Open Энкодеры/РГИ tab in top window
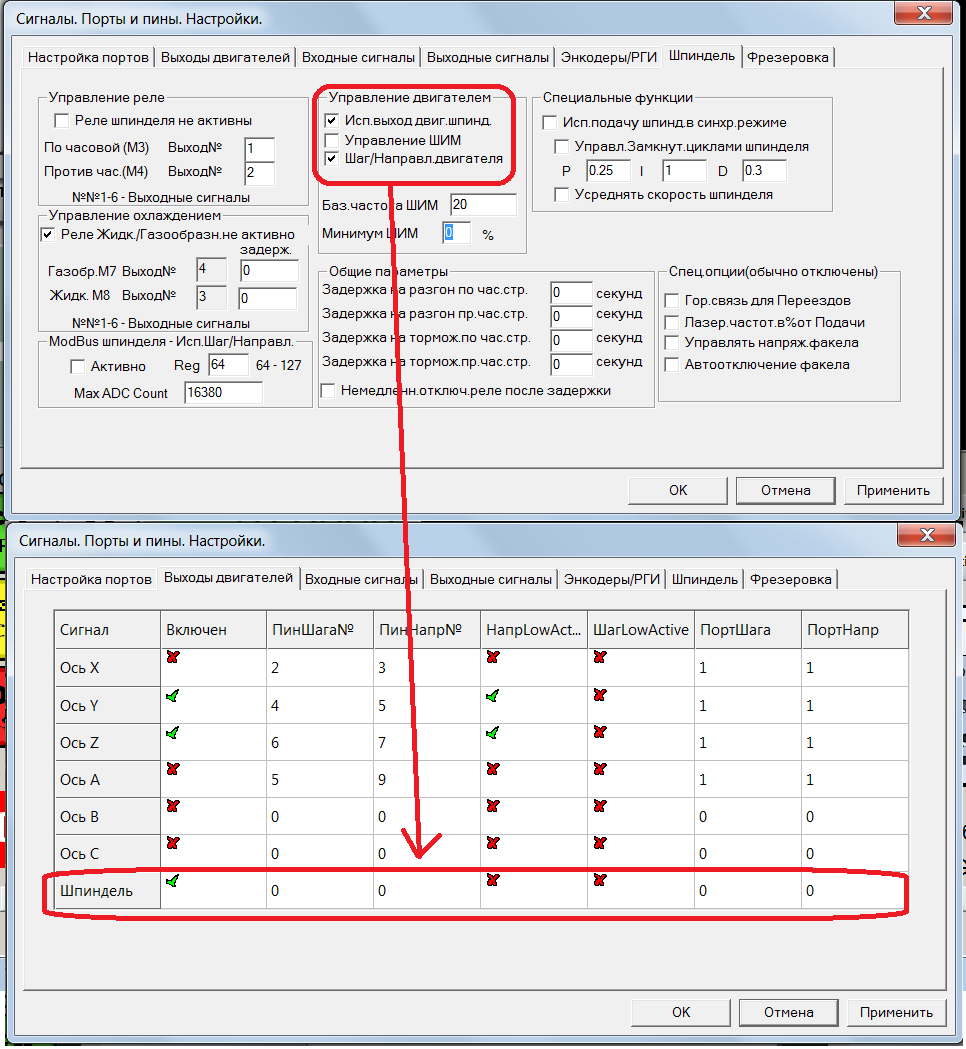This screenshot has height=1049, width=966. tap(609, 58)
